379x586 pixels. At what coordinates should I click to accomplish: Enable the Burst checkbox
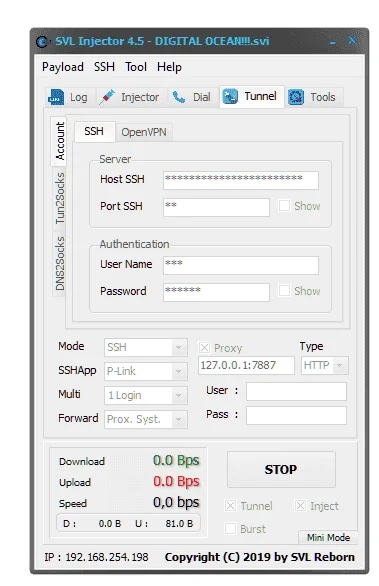[x=231, y=529]
